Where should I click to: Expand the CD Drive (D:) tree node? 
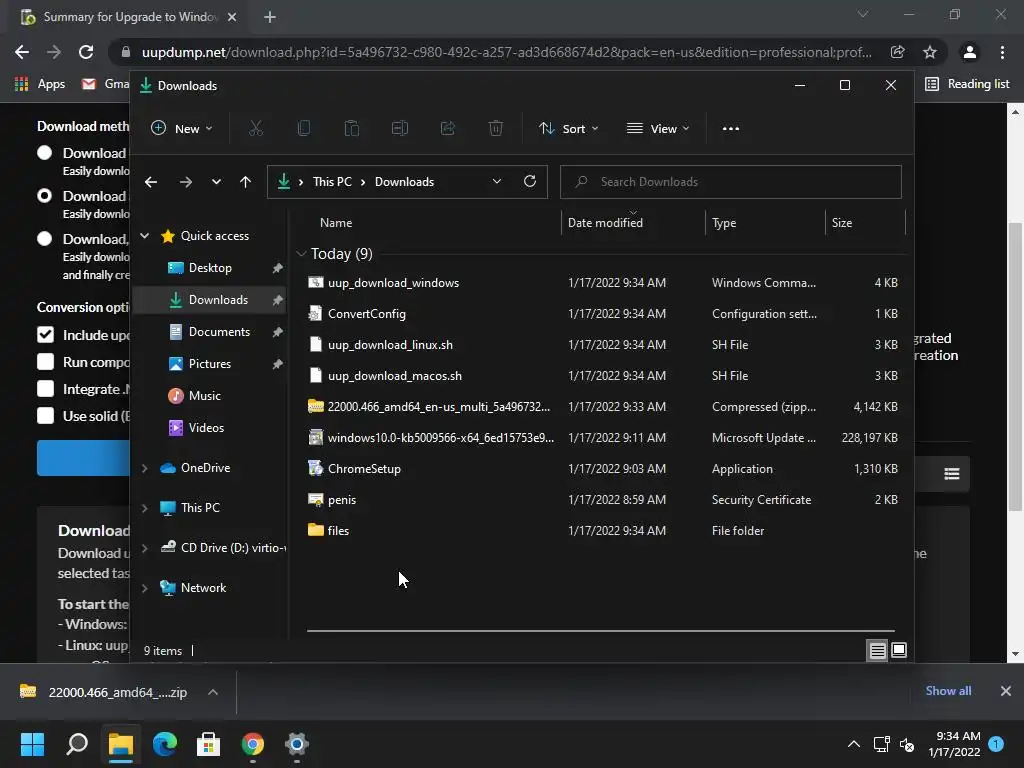(x=144, y=548)
